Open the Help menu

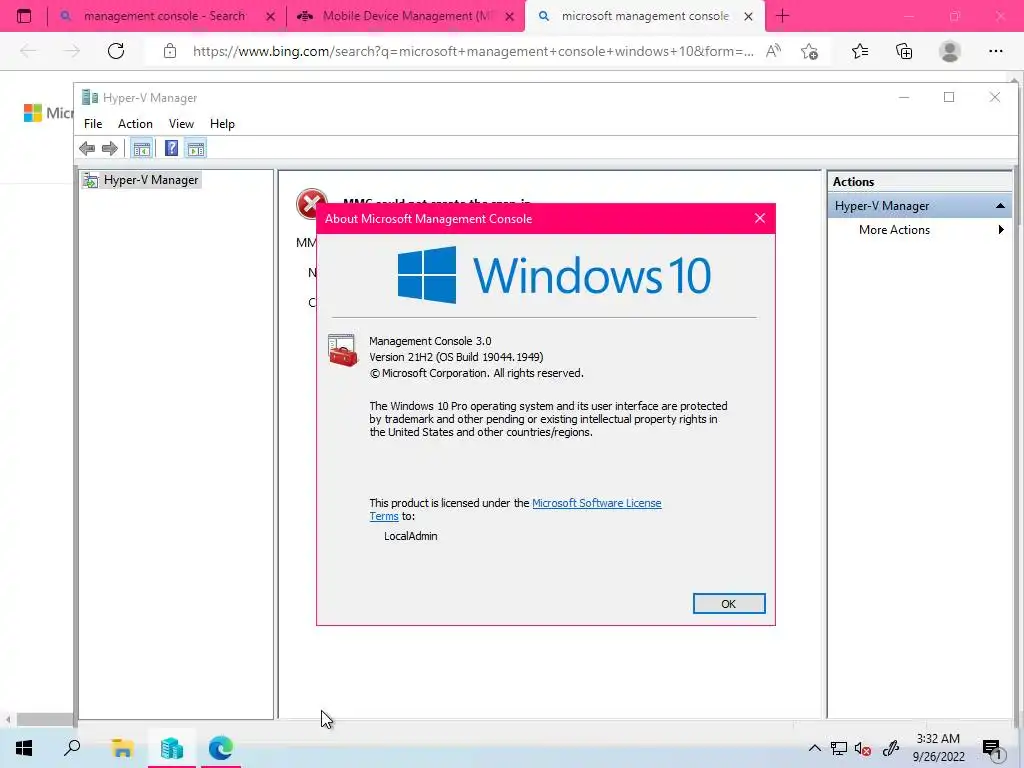(x=222, y=124)
